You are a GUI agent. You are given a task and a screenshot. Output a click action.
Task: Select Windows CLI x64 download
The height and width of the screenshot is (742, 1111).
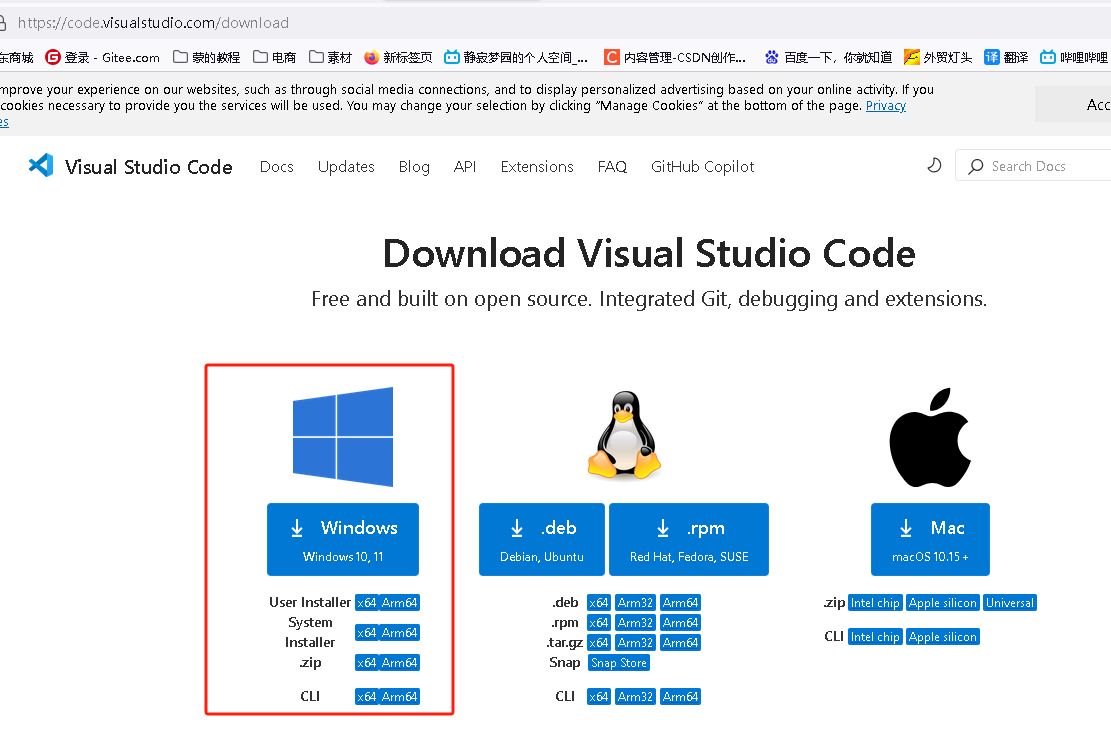click(366, 697)
